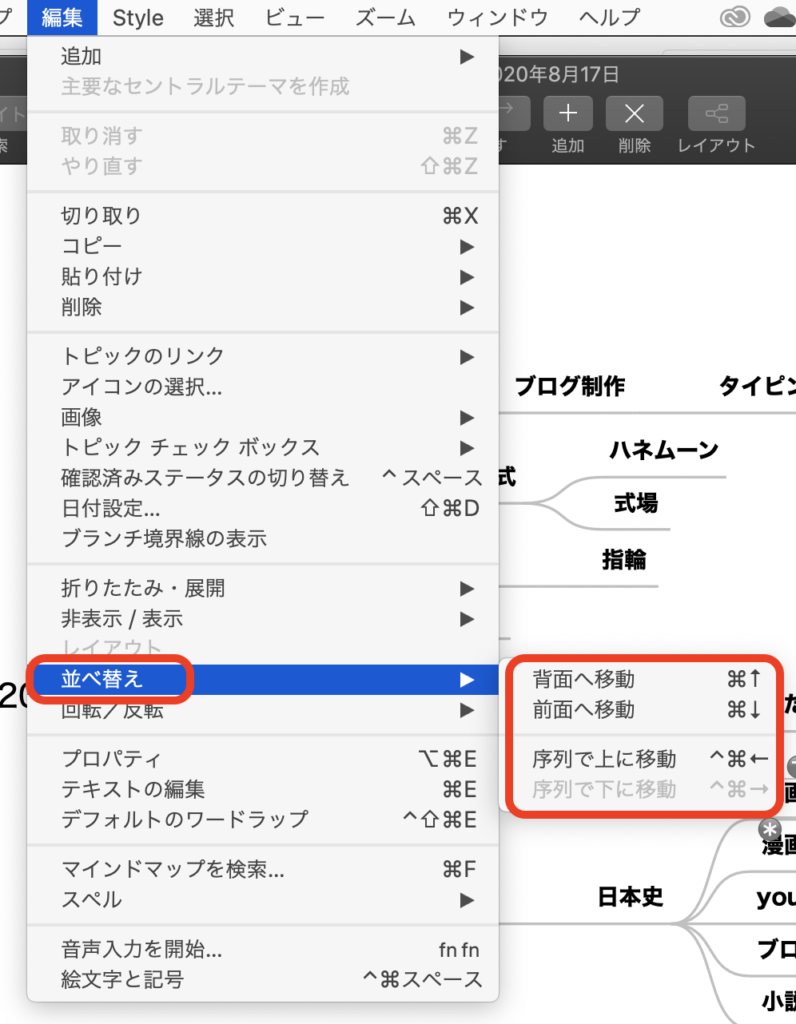Click the 削除 X toolbar icon

[x=634, y=113]
